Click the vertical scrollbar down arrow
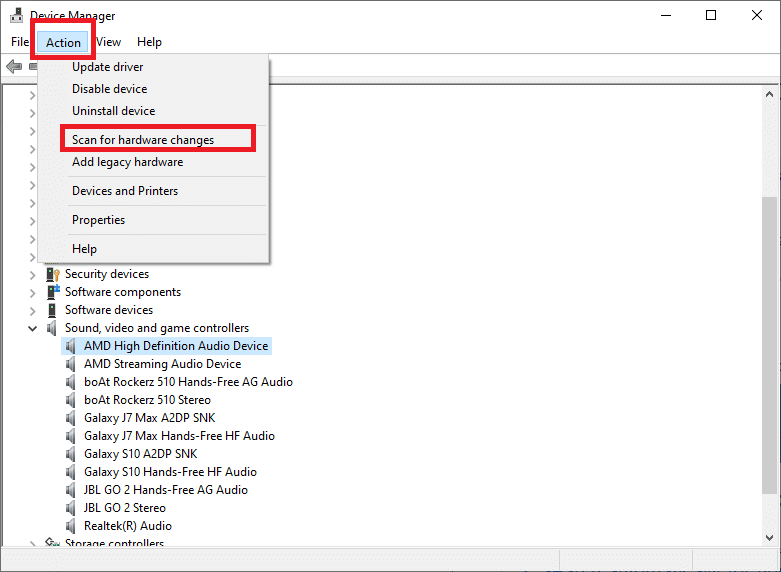The width and height of the screenshot is (781, 572). tap(771, 538)
